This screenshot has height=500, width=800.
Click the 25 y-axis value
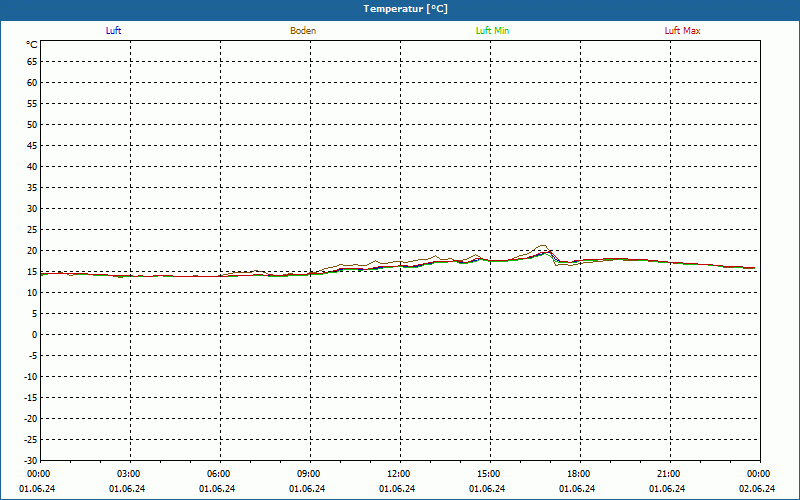(x=32, y=230)
